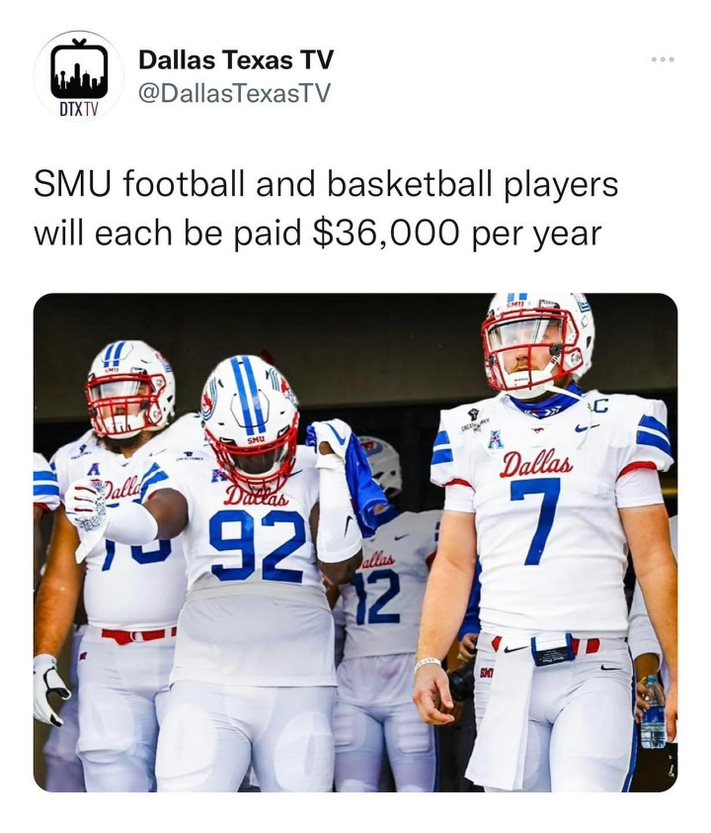Click the $36,000 amount in the tweet

tap(386, 233)
